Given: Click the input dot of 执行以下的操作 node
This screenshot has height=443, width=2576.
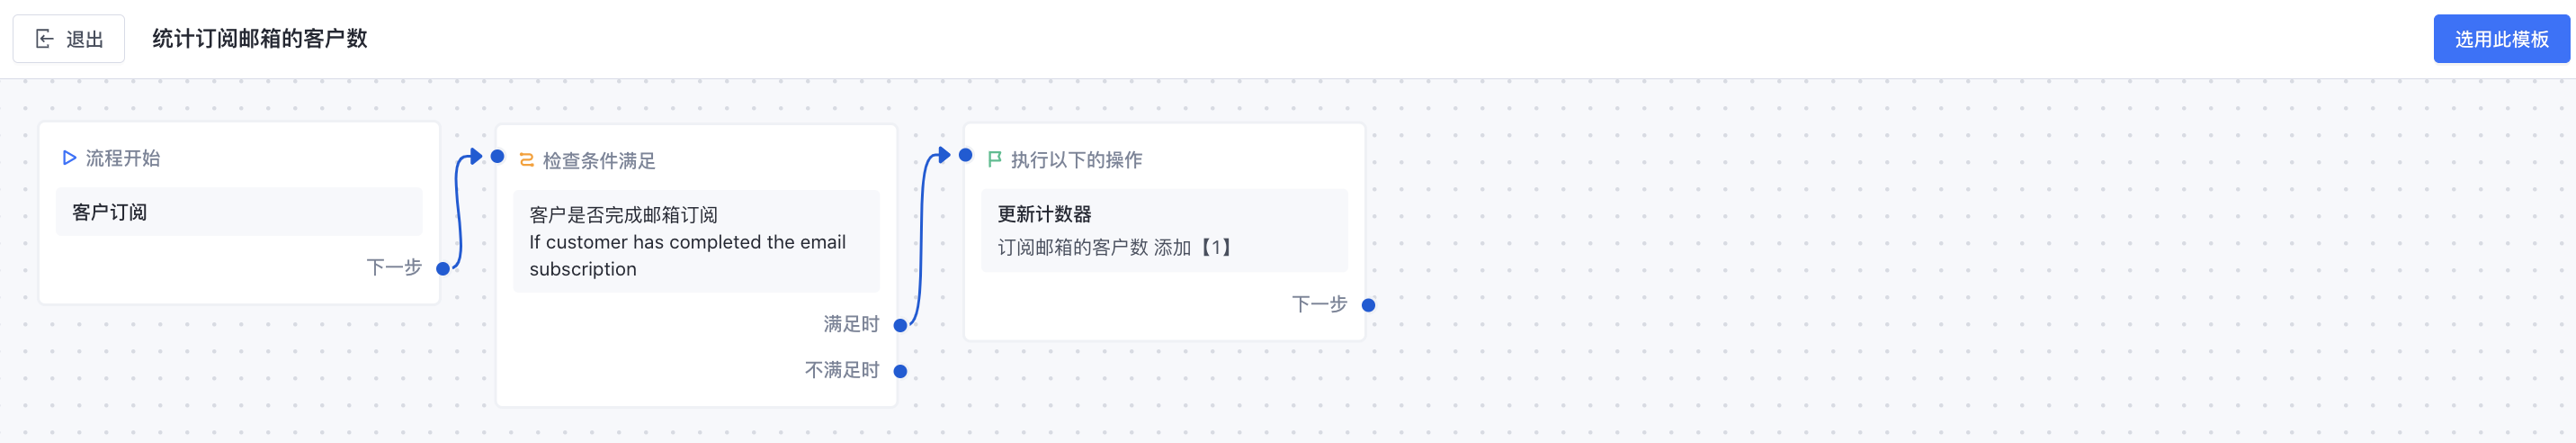Looking at the screenshot, I should click(x=965, y=155).
